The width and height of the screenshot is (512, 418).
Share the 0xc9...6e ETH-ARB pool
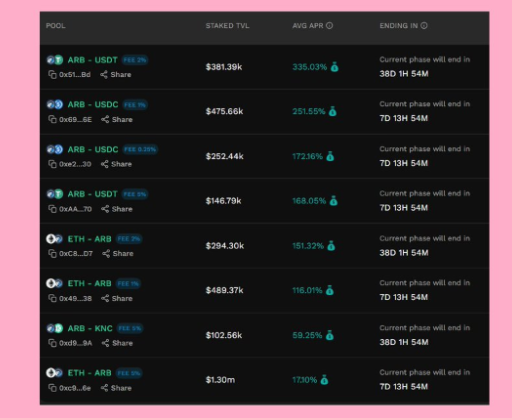pos(116,388)
